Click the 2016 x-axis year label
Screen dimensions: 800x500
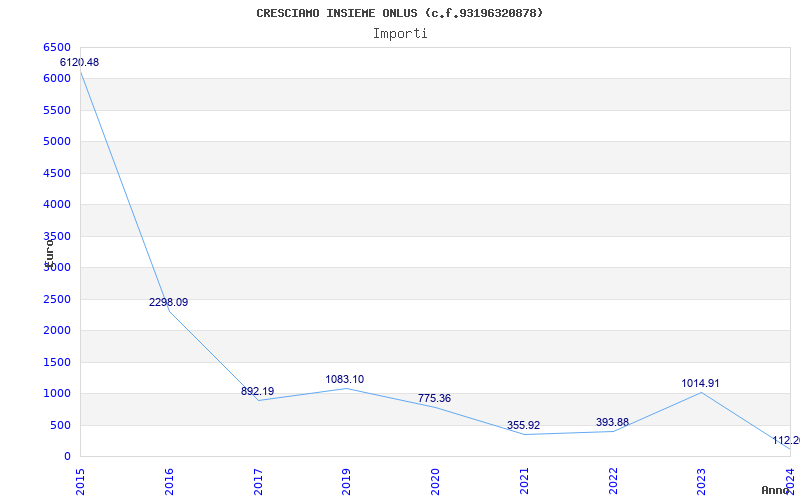pyautogui.click(x=169, y=482)
